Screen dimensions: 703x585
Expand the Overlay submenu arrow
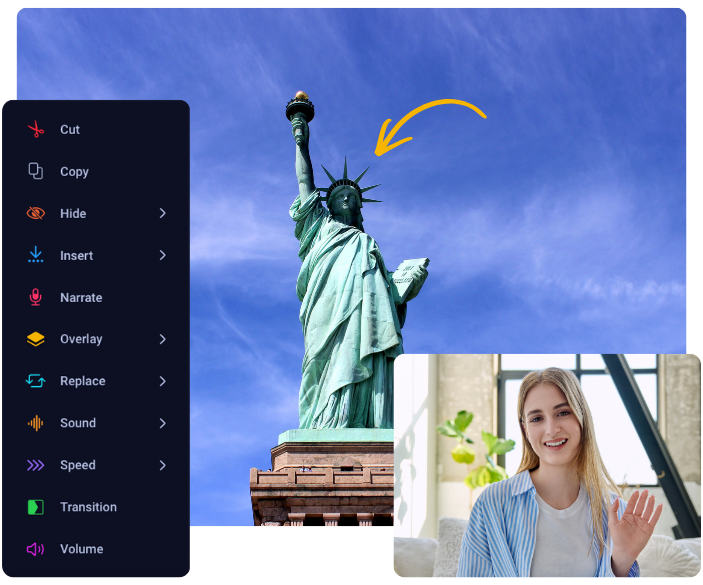(x=162, y=339)
